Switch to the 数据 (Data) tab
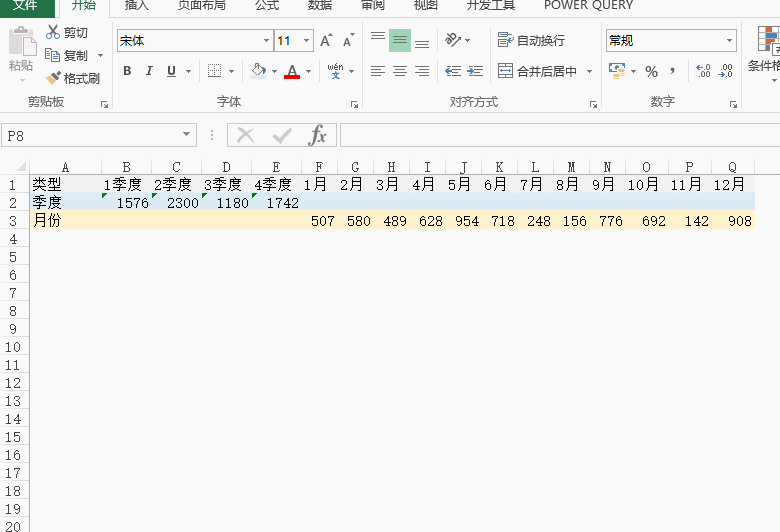Viewport: 780px width, 532px height. 319,5
